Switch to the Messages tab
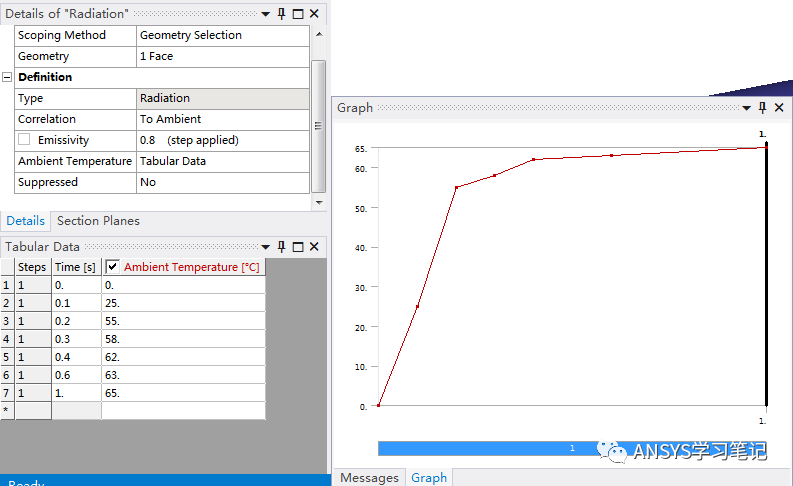This screenshot has width=793, height=486. point(369,477)
